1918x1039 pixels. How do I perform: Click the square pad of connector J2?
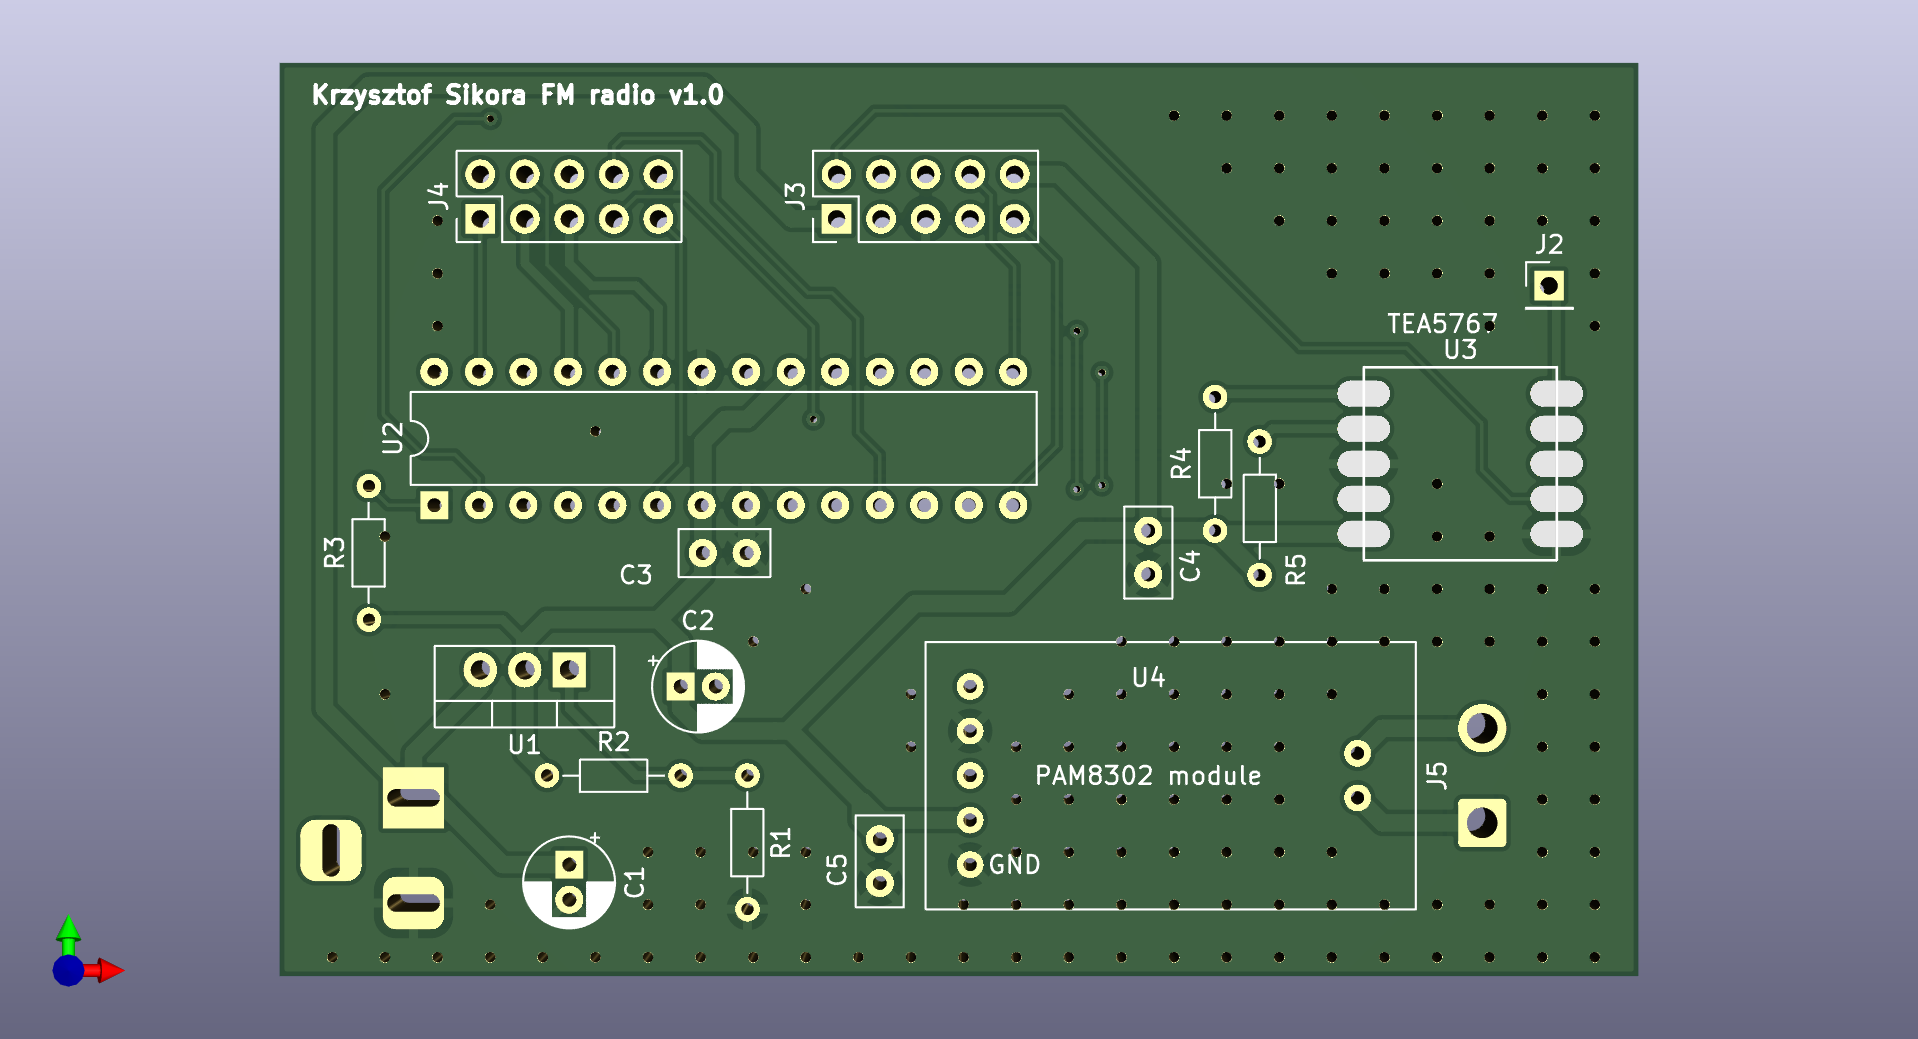click(1549, 287)
